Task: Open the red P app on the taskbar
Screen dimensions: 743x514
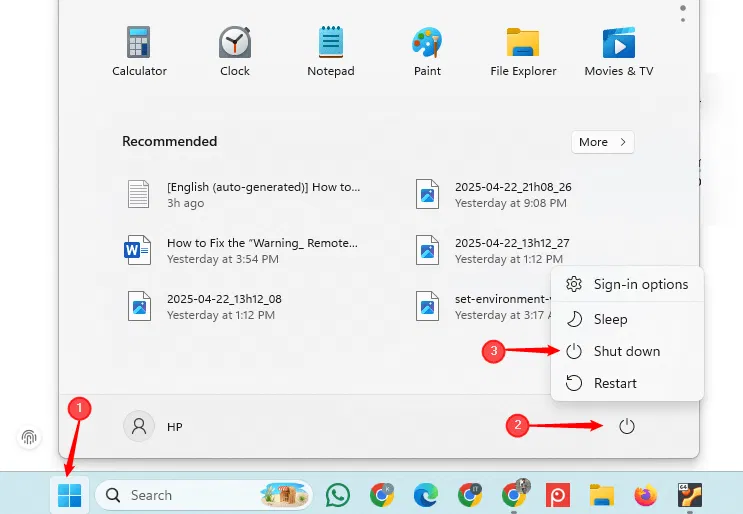Action: [558, 496]
